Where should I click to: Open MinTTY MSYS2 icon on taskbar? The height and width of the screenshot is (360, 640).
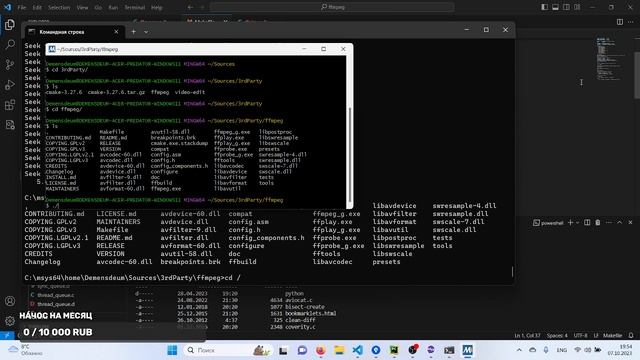pyautogui.click(x=467, y=350)
